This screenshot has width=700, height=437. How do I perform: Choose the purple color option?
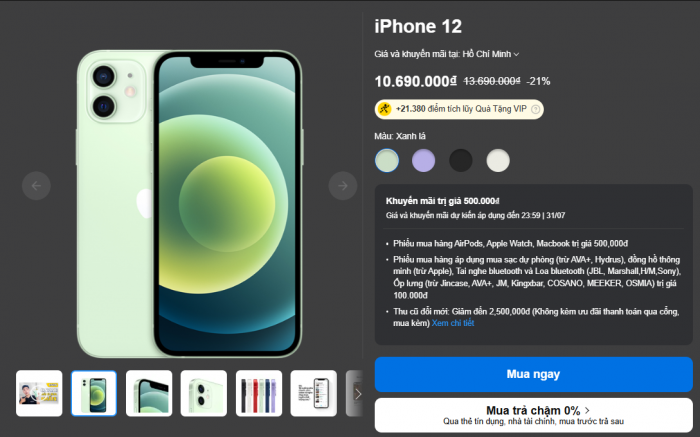(424, 161)
